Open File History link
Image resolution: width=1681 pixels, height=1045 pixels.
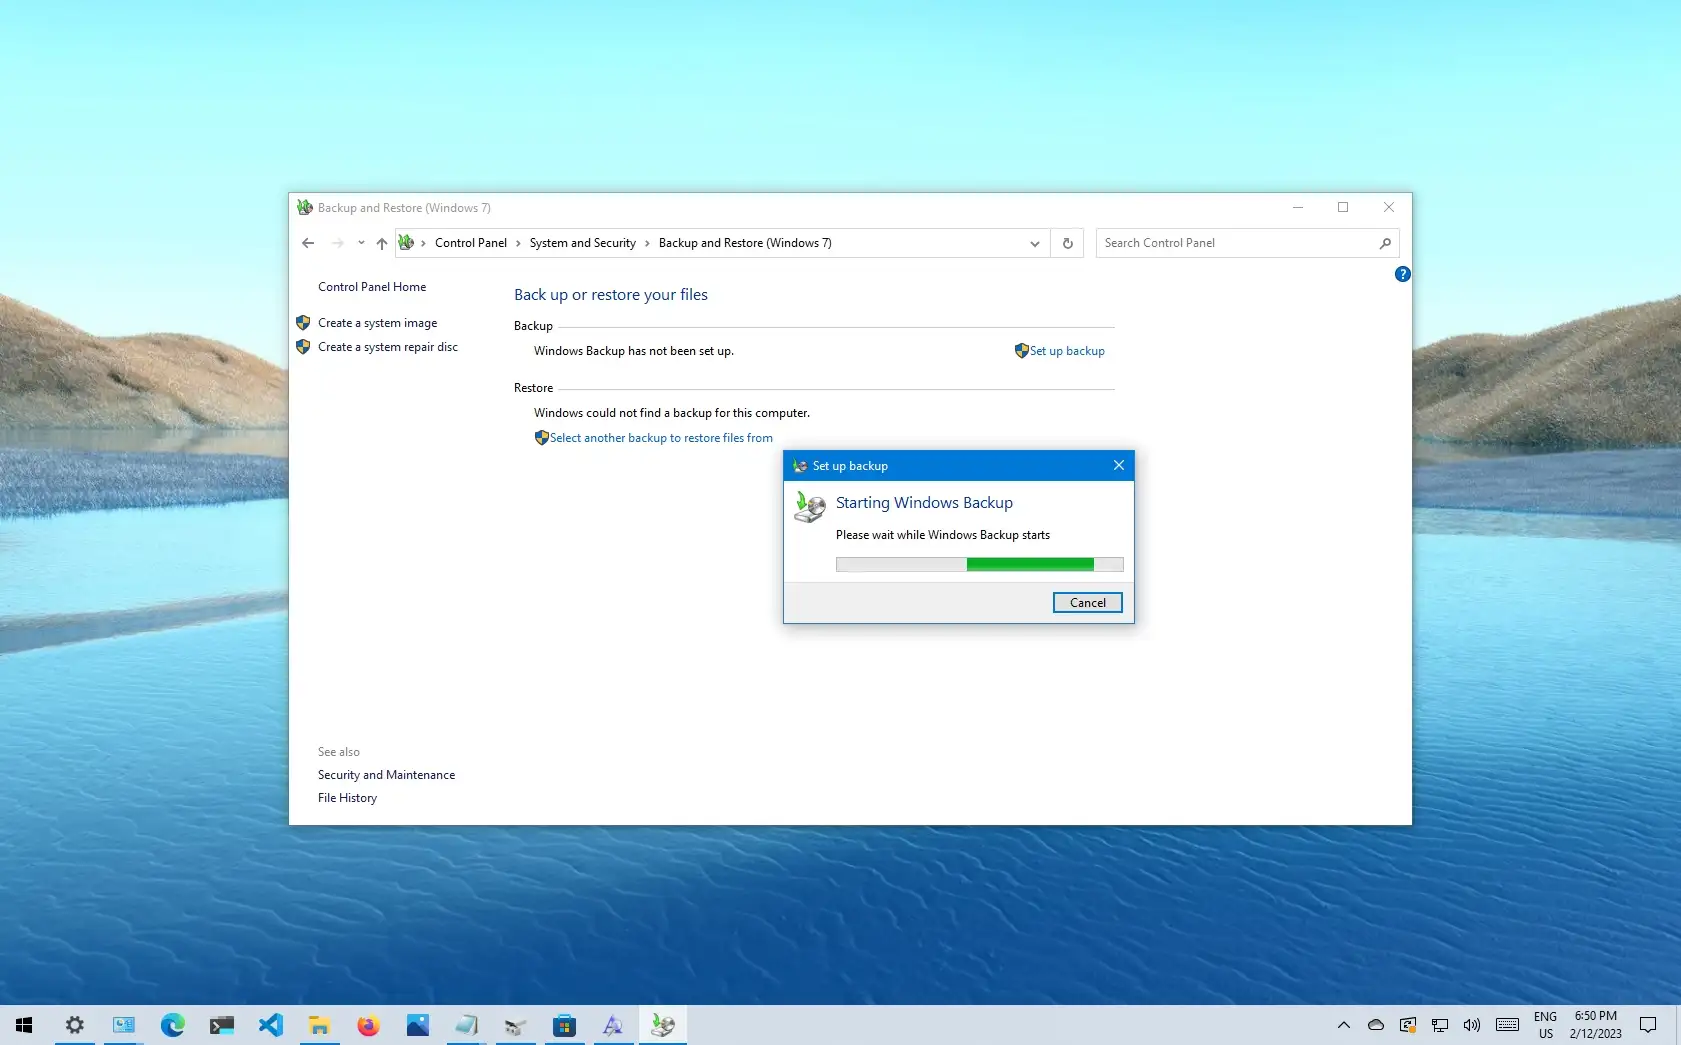[x=347, y=798]
